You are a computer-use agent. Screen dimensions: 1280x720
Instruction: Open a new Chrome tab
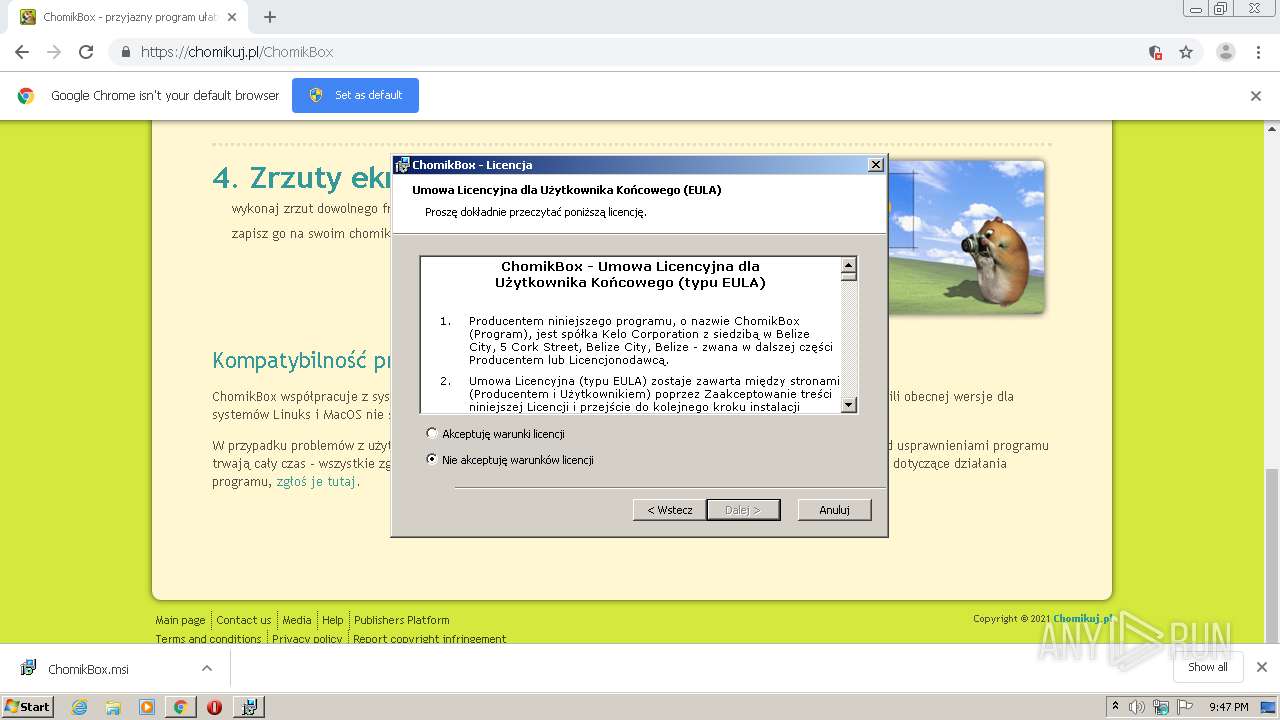tap(270, 17)
